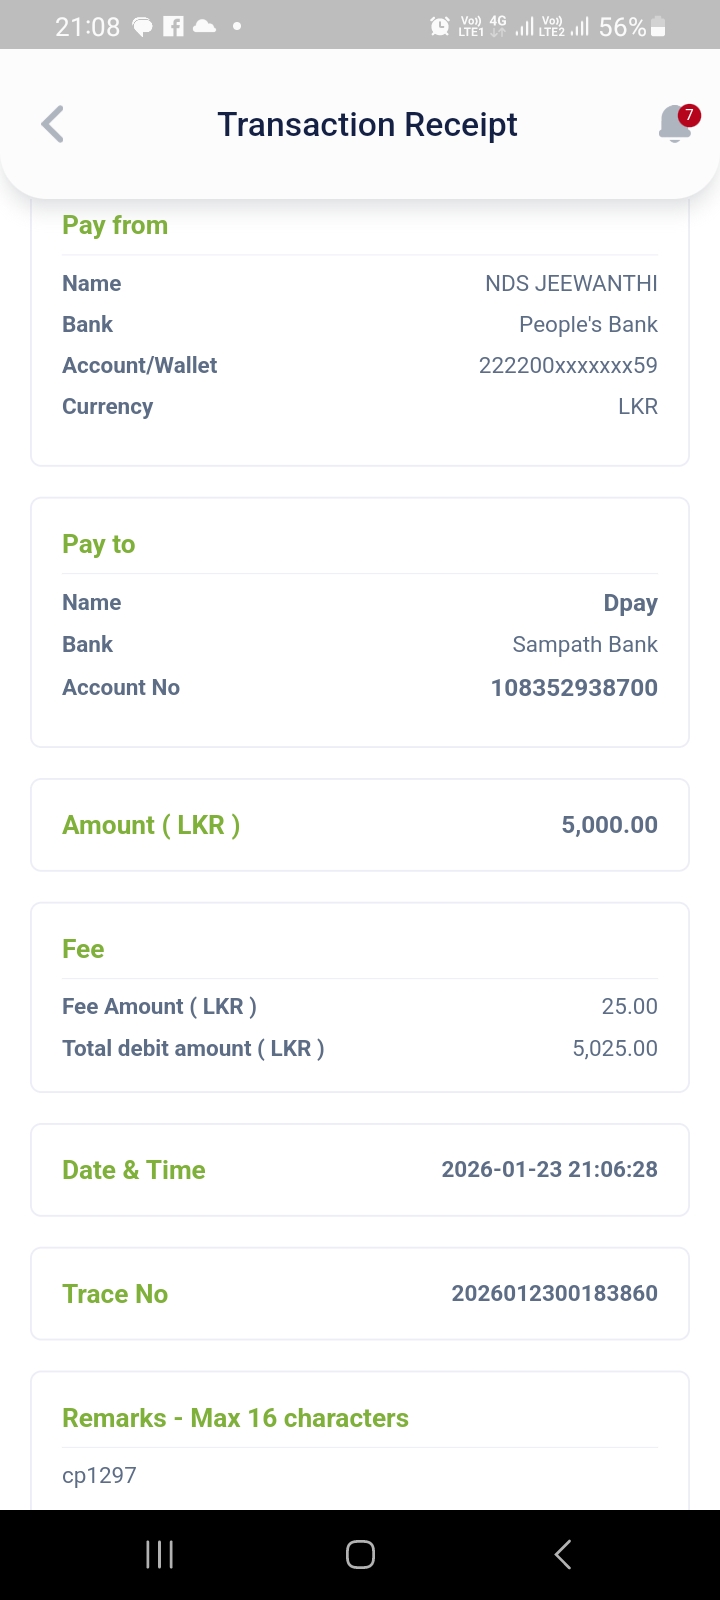The image size is (720, 1600).
Task: Tap the payer name NDS JEEWANTHI
Action: (571, 284)
